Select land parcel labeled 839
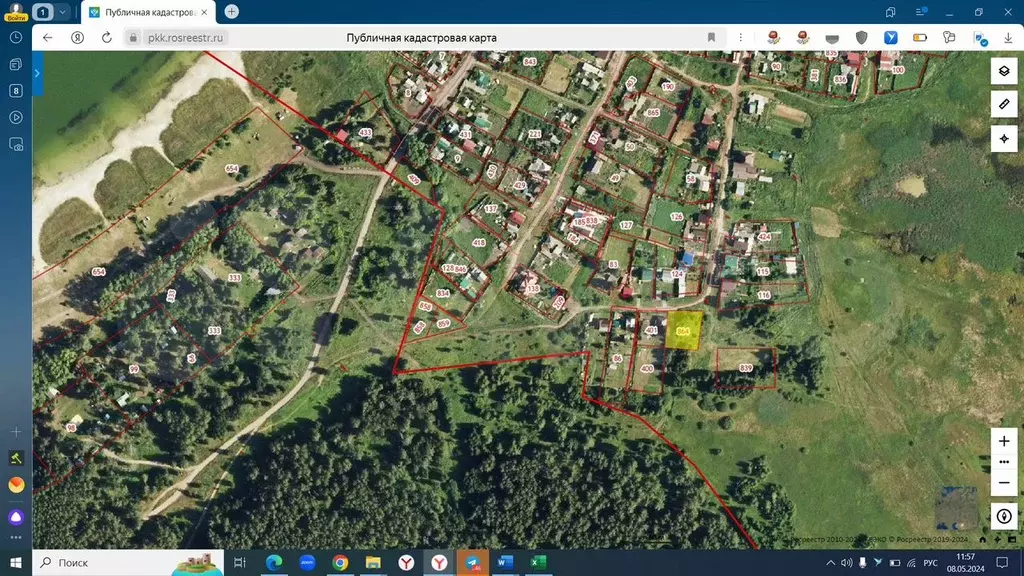 (746, 368)
